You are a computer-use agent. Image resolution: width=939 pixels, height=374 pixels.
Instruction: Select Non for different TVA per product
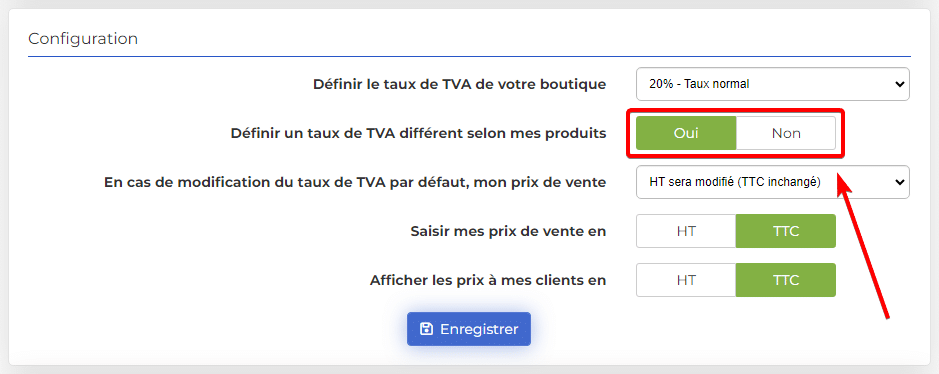(786, 133)
